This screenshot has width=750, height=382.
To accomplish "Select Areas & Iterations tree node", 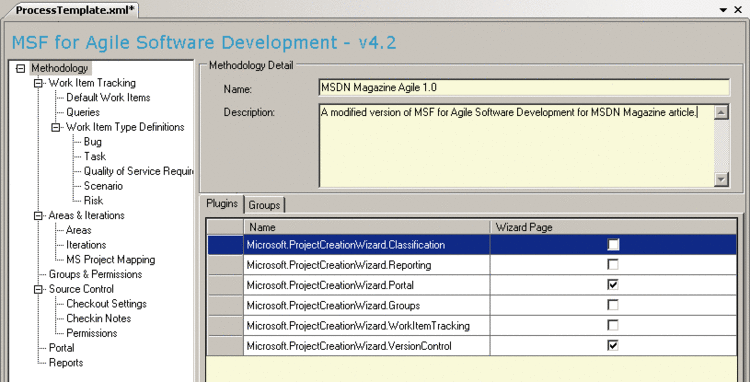I will click(87, 216).
